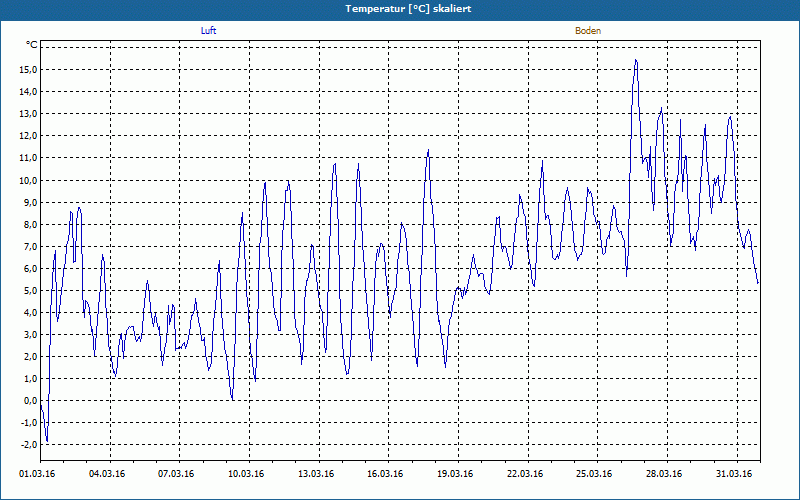800x500 pixels.
Task: Click the 31.03.16 date label
Action: [734, 474]
